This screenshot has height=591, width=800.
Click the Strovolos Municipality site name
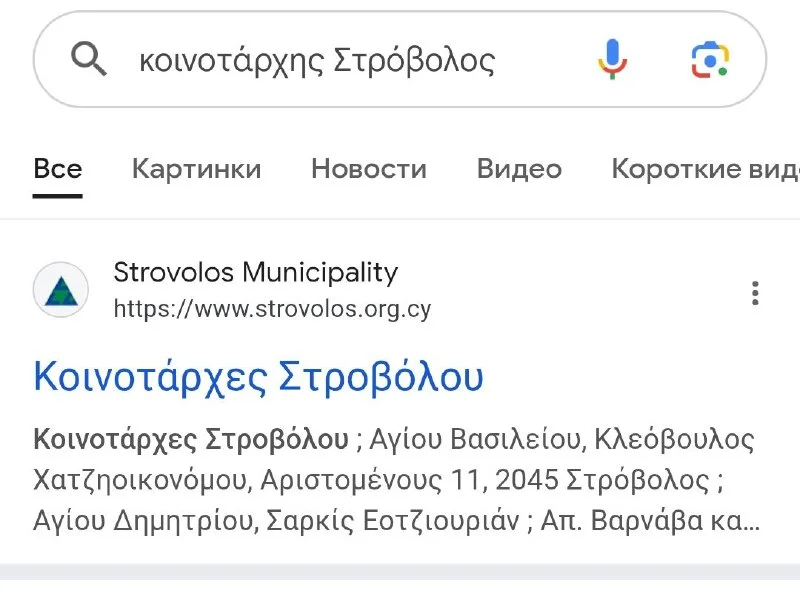tap(256, 272)
